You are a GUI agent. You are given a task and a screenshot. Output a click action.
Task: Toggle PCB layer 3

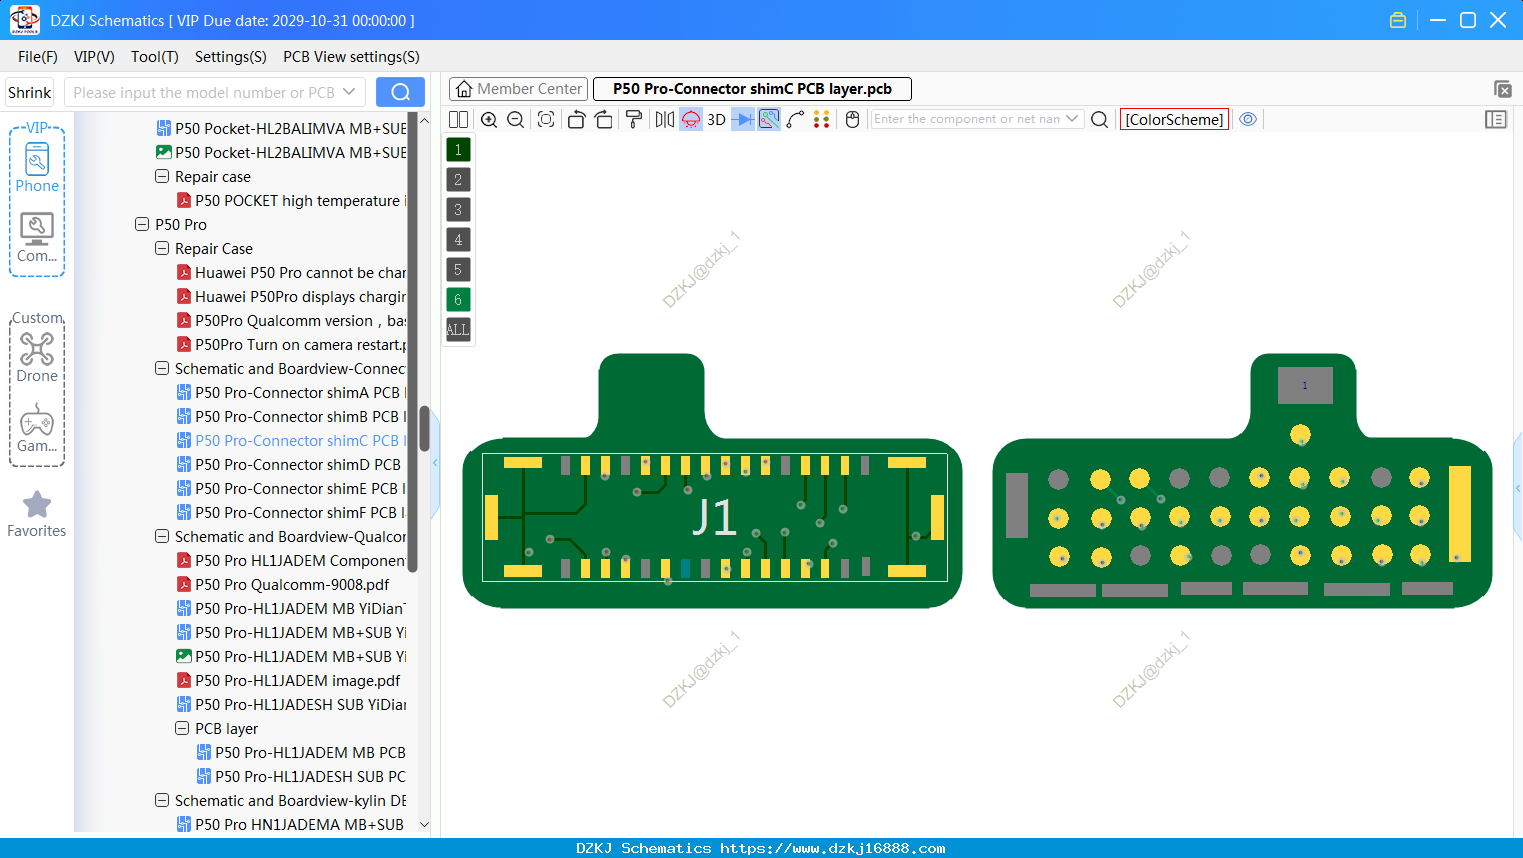pos(458,210)
